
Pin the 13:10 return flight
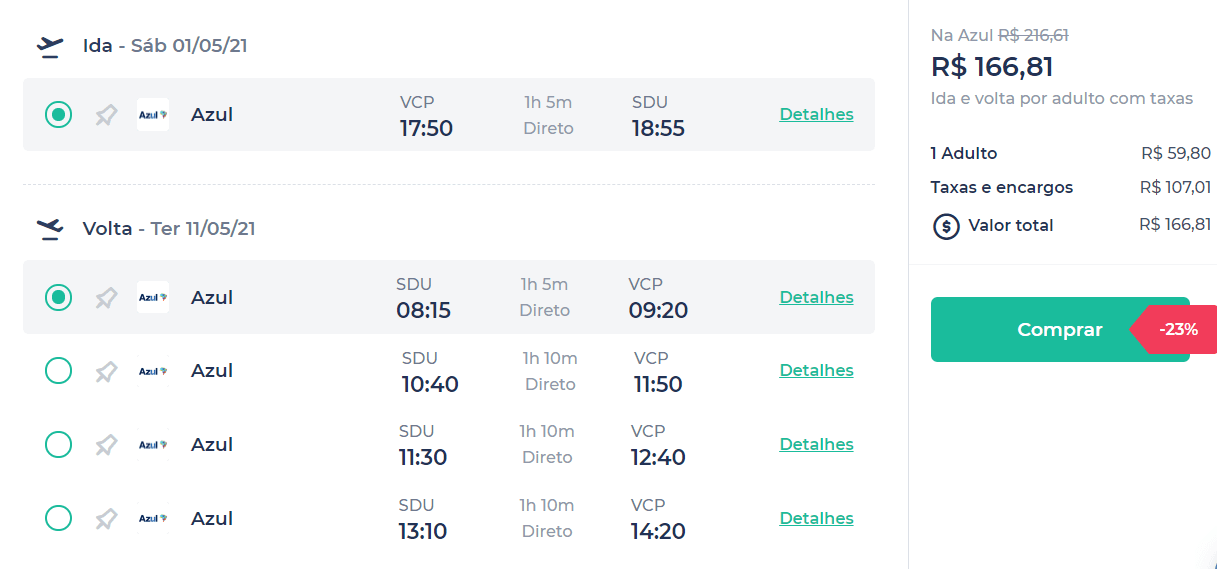pos(106,519)
